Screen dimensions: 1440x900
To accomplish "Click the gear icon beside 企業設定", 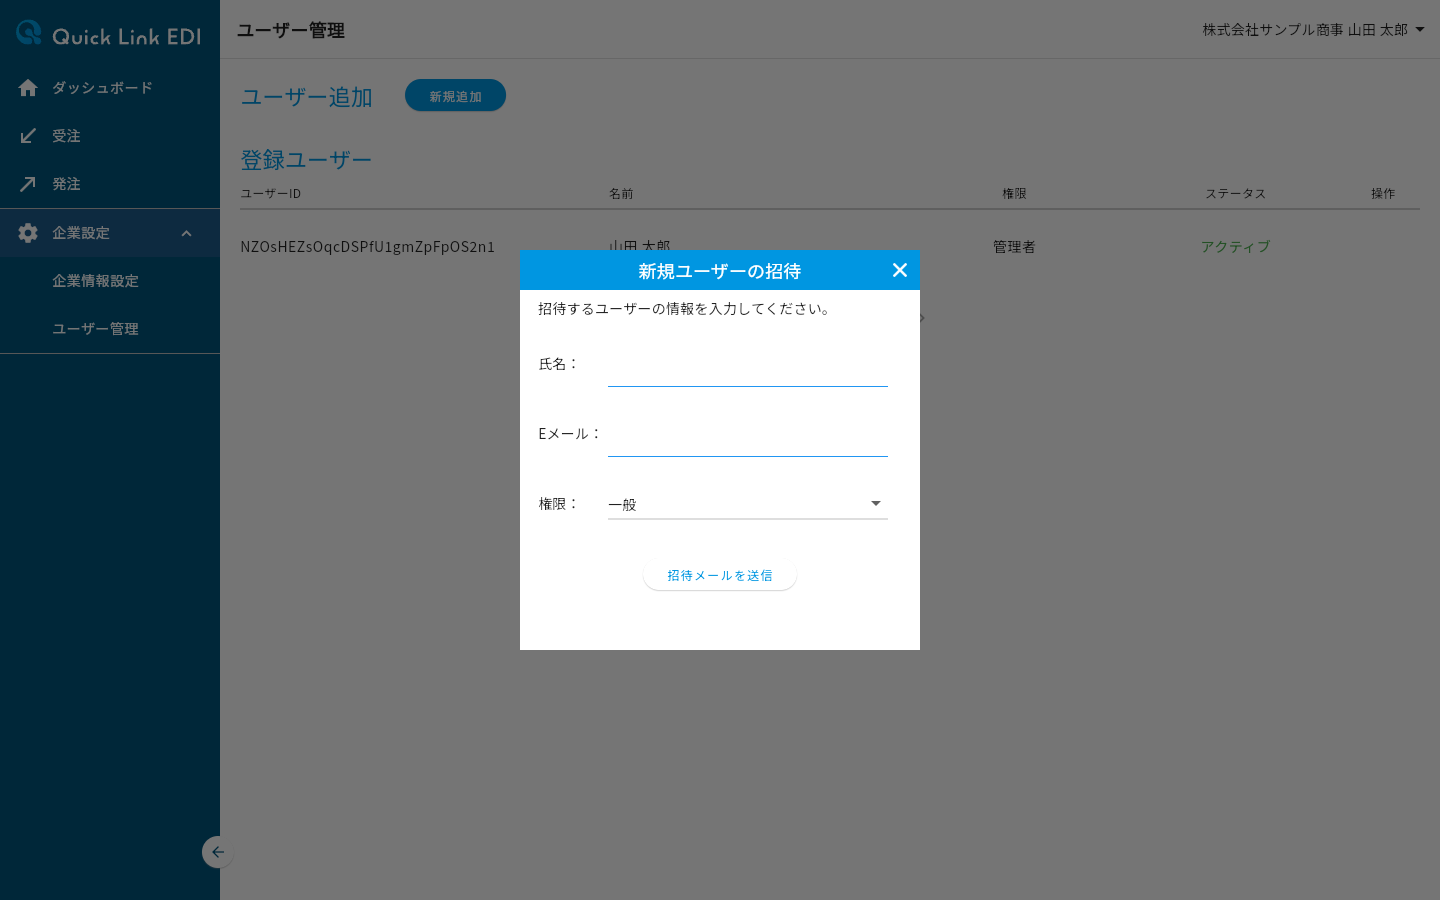I will pos(28,233).
